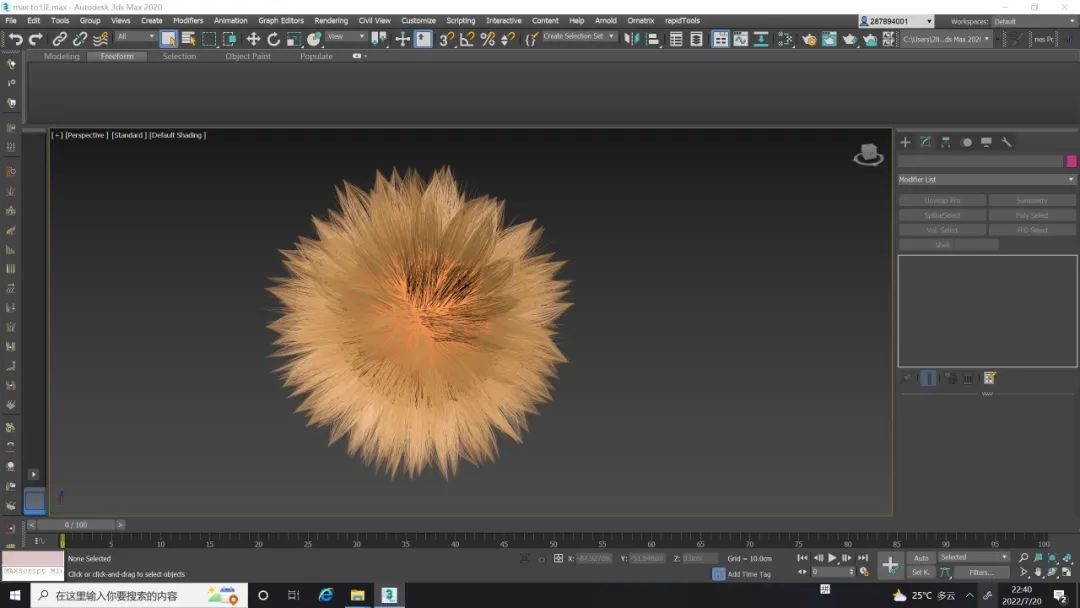Switch to the Object Paint ribbon tab
1080x608 pixels.
click(x=247, y=57)
